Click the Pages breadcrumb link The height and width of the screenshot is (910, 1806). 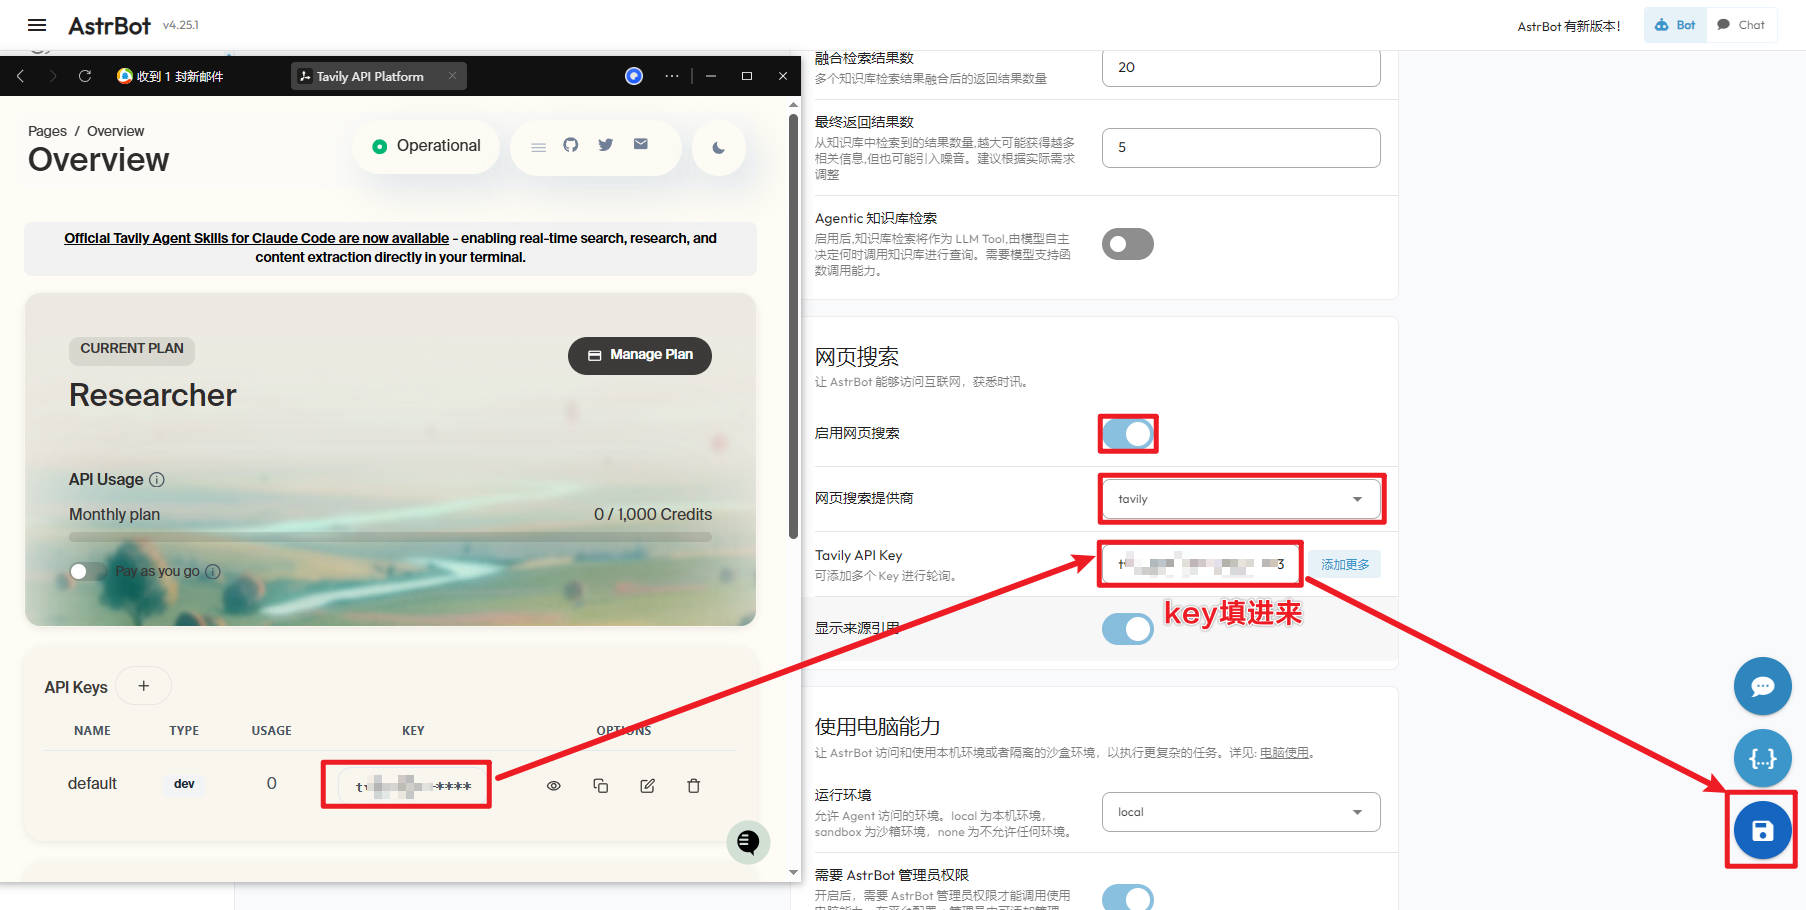point(47,131)
